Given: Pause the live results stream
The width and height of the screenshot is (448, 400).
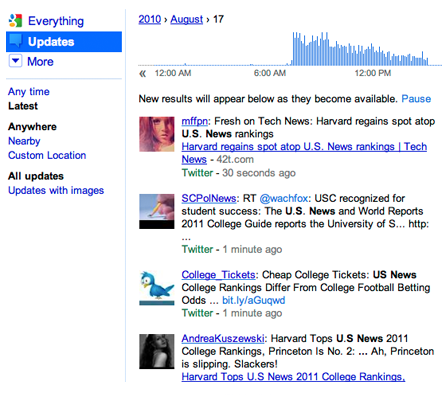Looking at the screenshot, I should (416, 99).
